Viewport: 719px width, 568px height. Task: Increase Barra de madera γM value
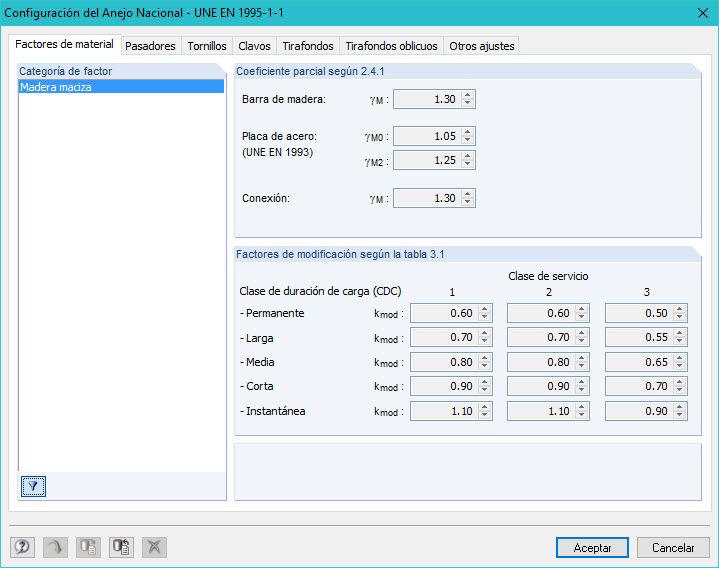467,95
